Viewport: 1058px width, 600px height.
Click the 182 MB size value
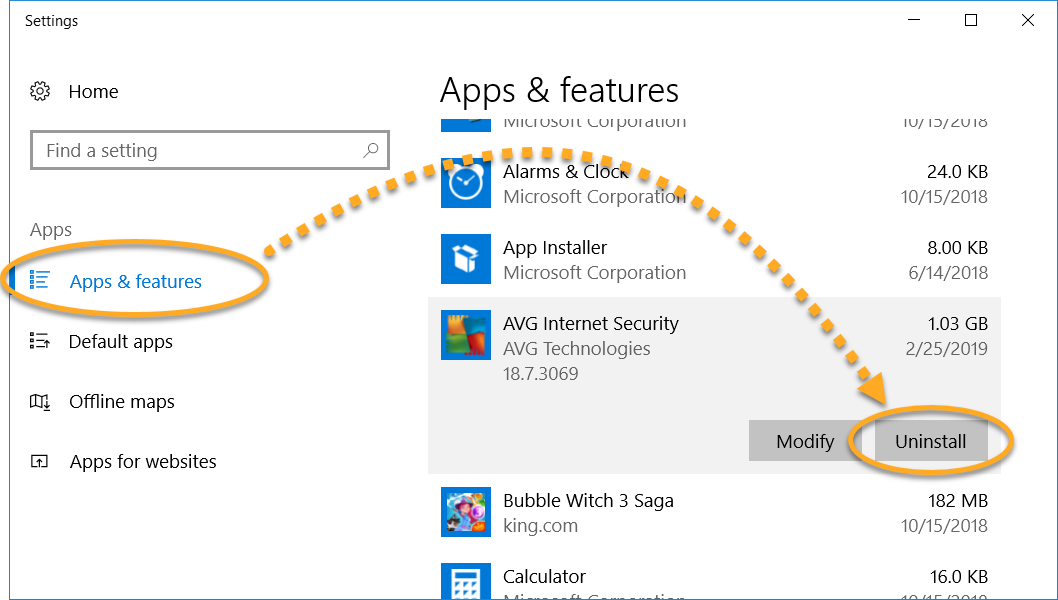coord(958,500)
